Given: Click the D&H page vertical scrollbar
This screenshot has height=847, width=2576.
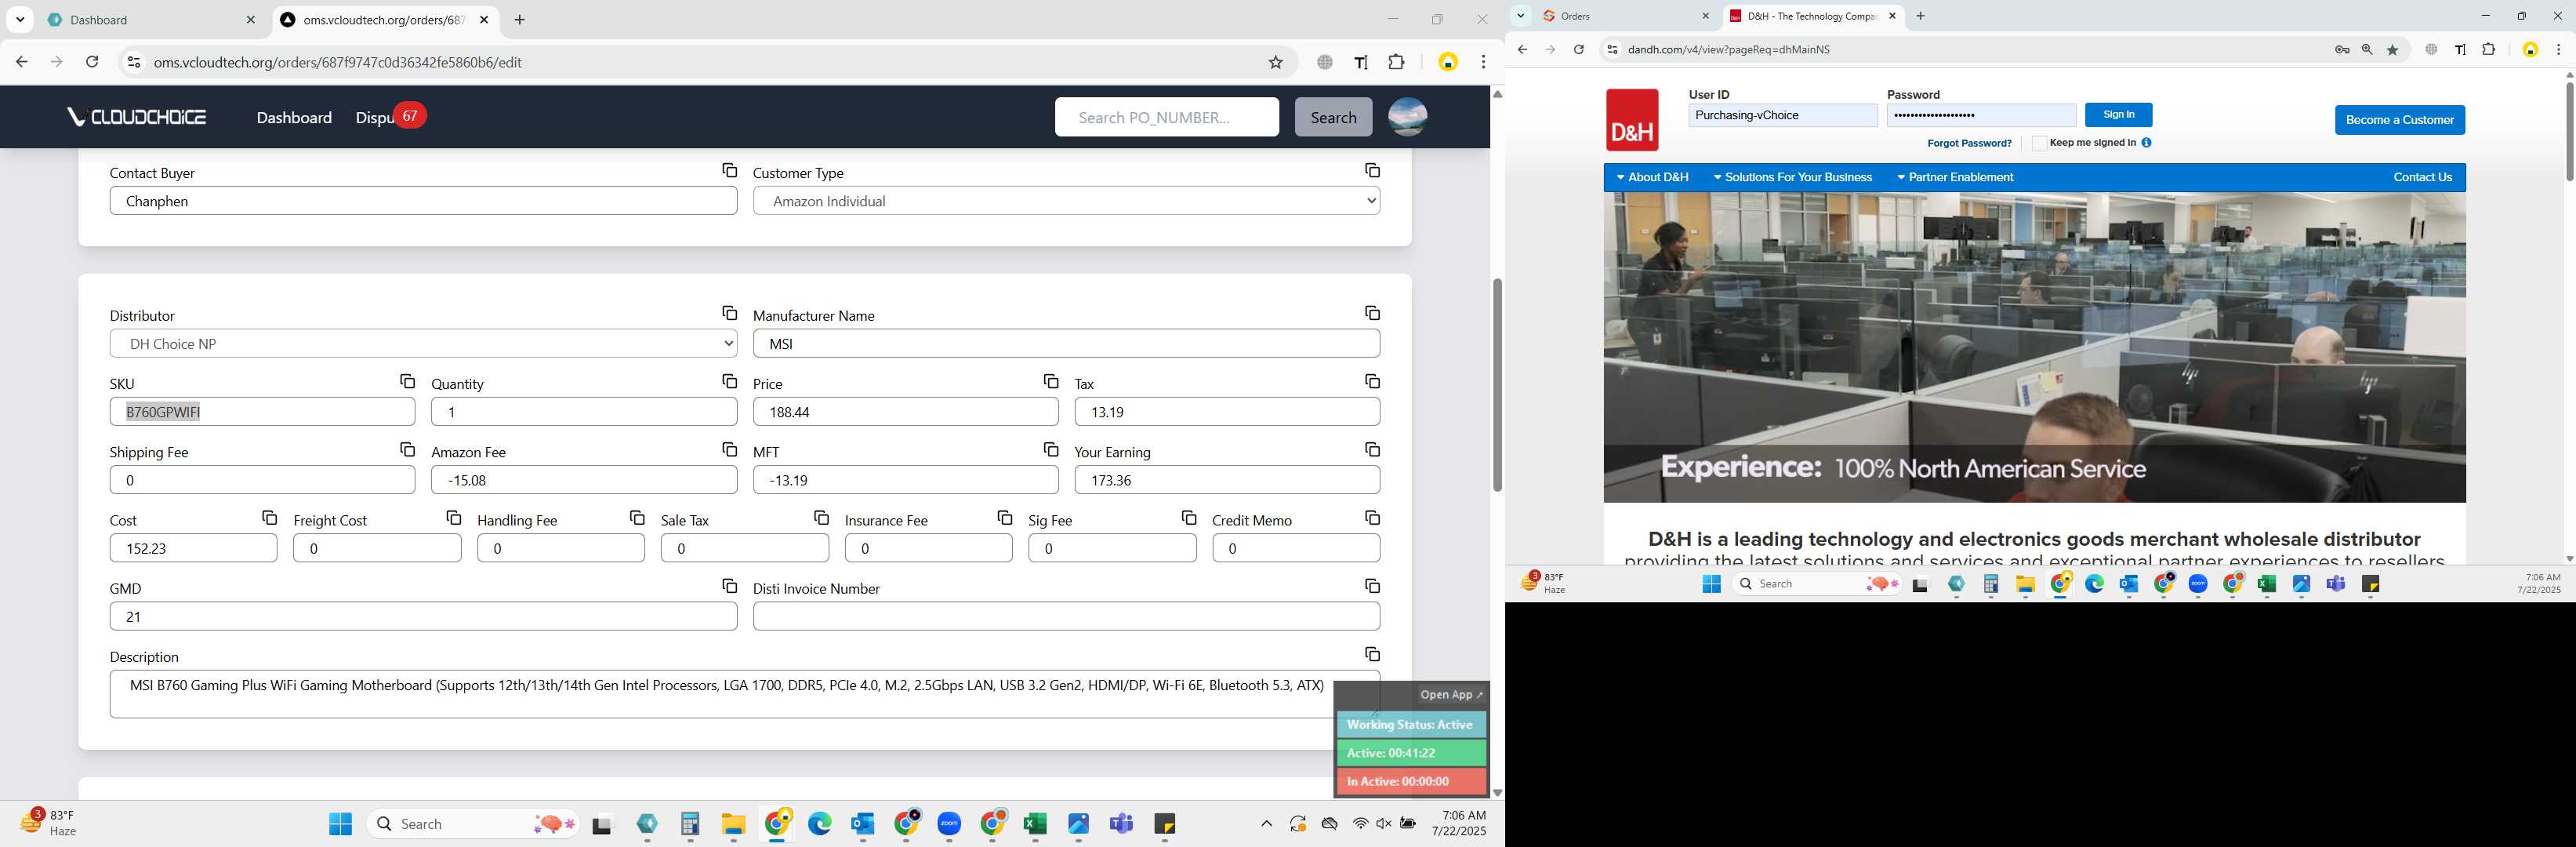Looking at the screenshot, I should (2568, 131).
